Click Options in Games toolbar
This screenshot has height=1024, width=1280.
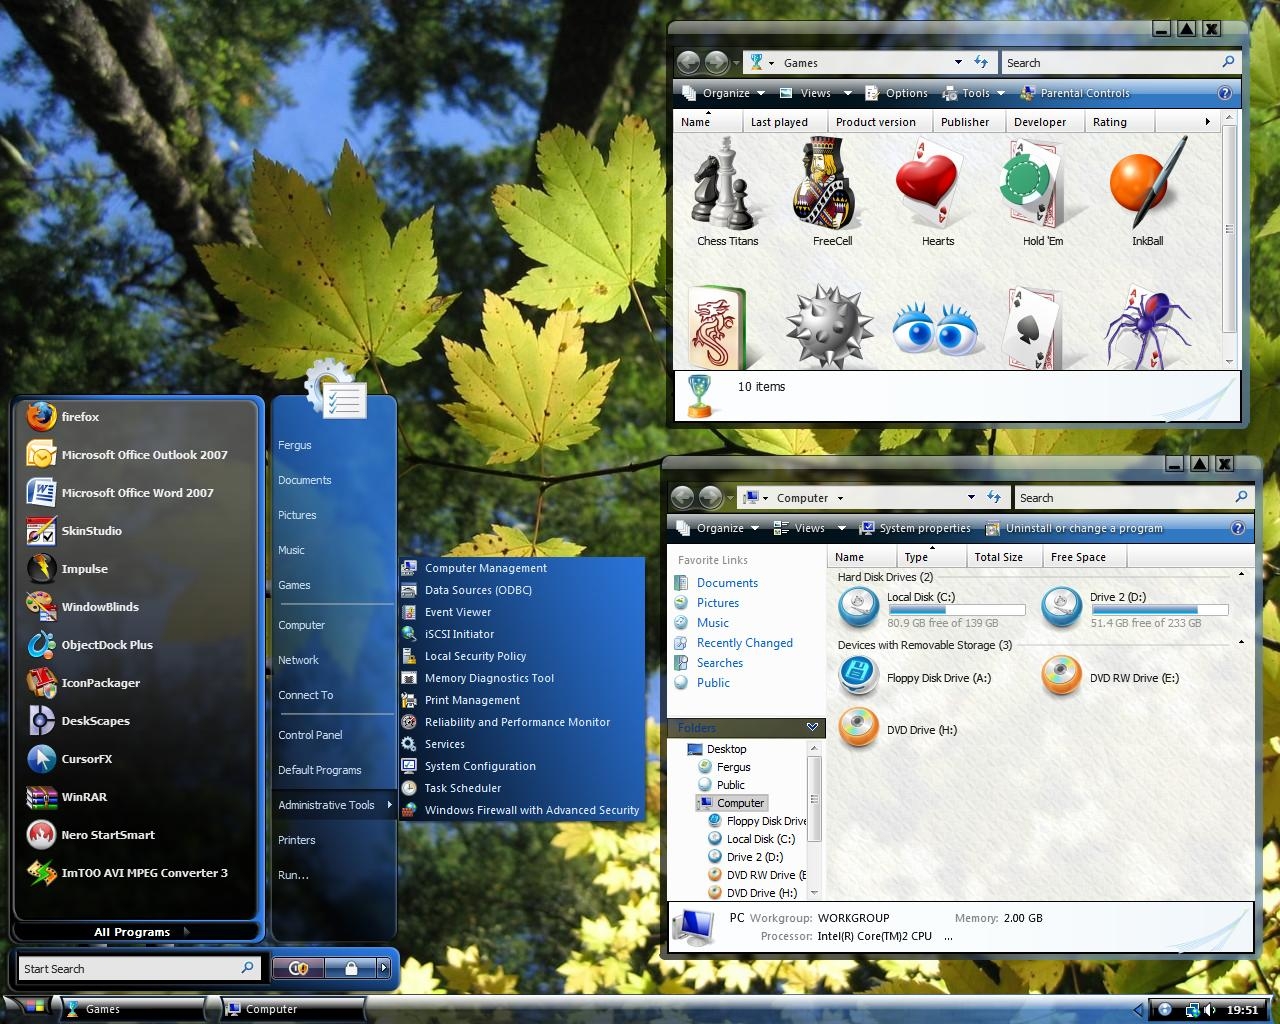click(x=895, y=93)
